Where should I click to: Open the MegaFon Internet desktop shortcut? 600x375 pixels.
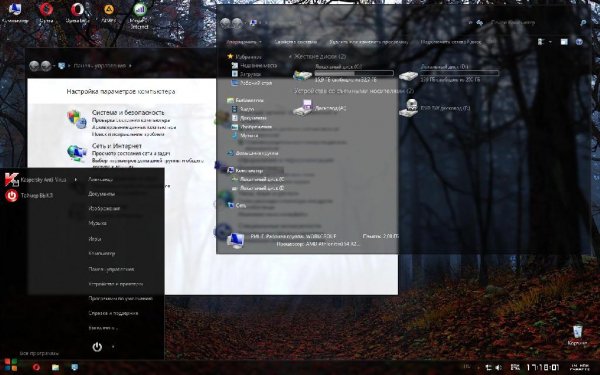(x=139, y=16)
